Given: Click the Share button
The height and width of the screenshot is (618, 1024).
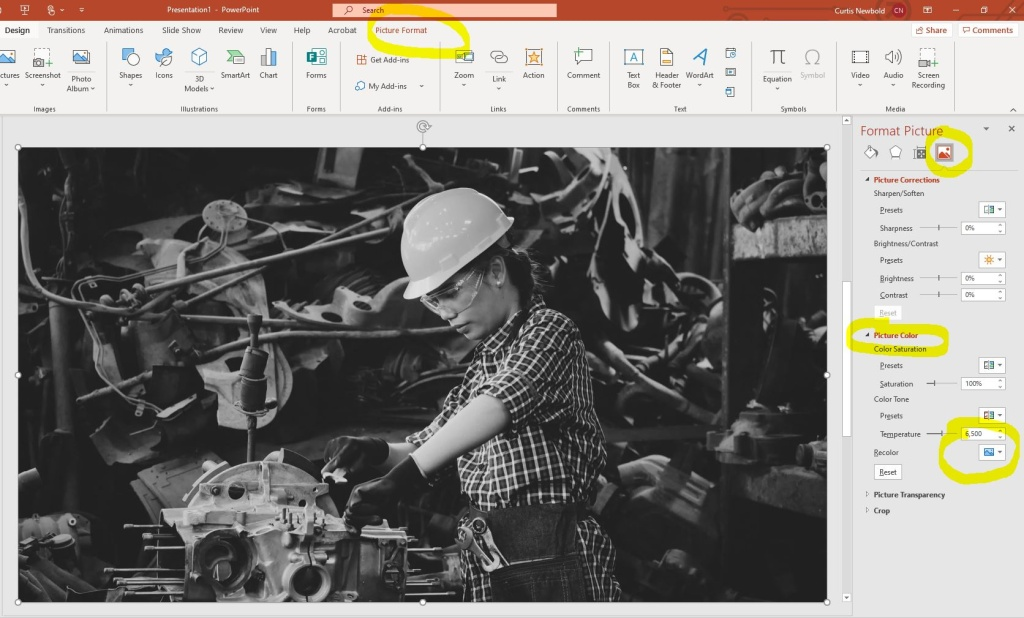Looking at the screenshot, I should (930, 30).
